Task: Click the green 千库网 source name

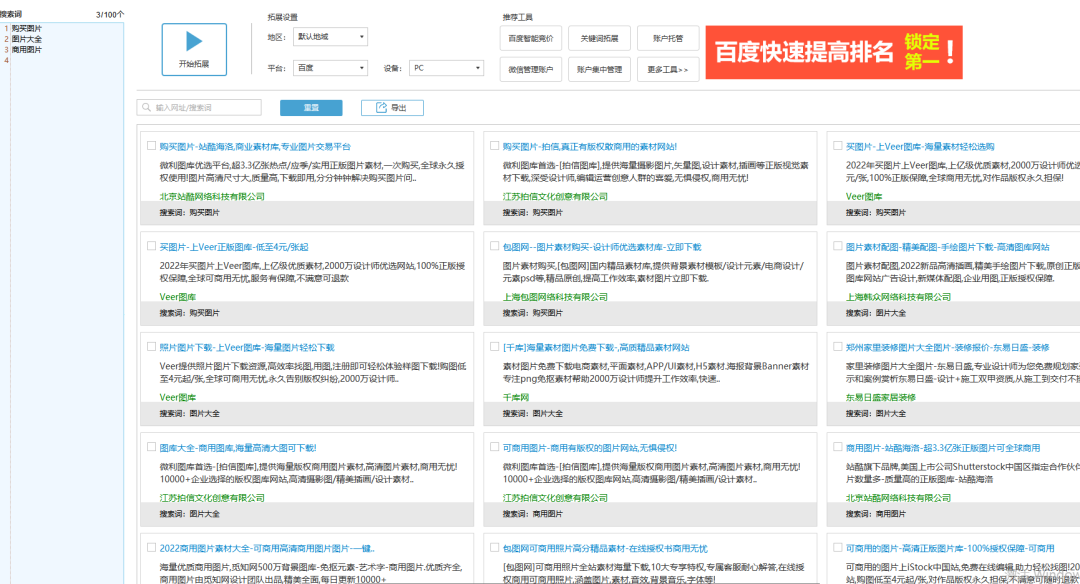Action: point(516,397)
